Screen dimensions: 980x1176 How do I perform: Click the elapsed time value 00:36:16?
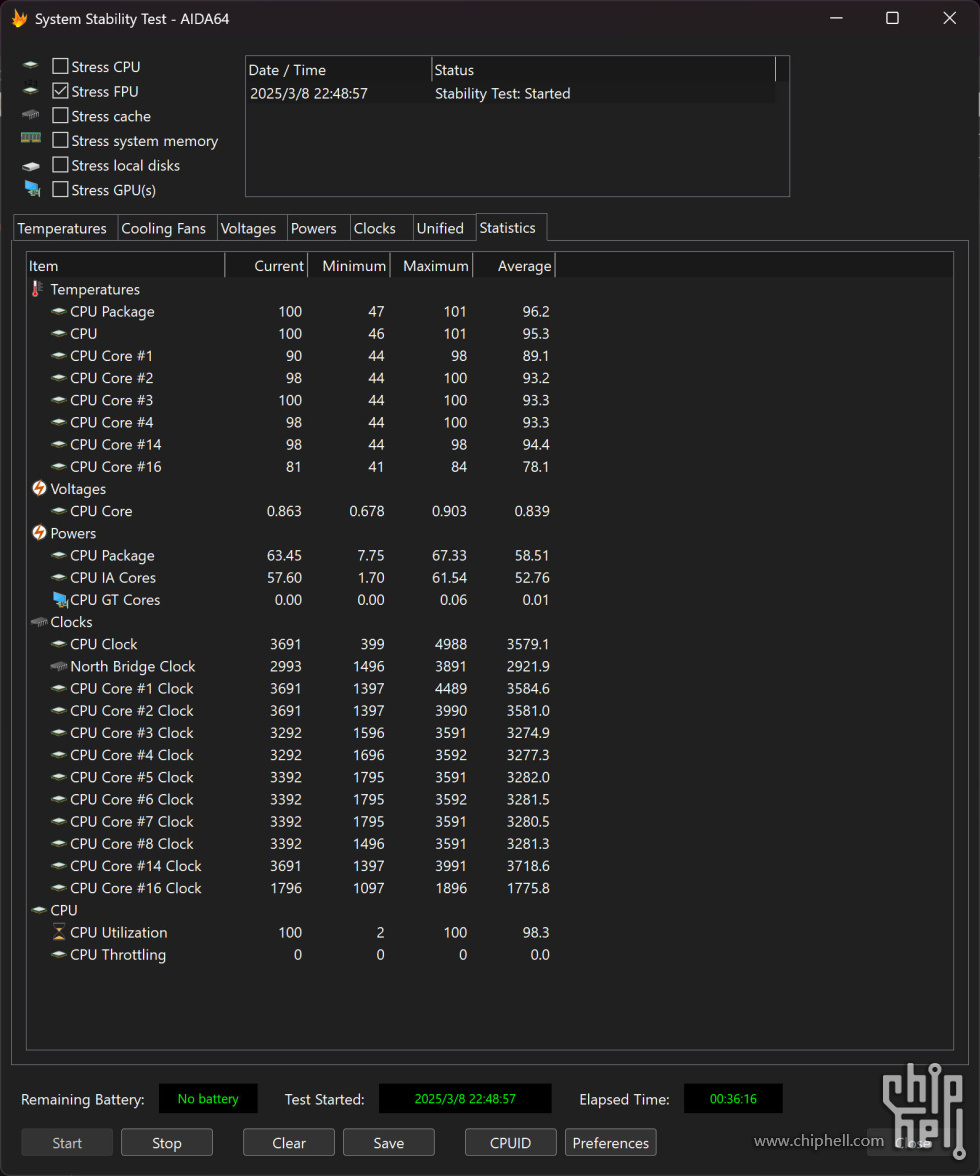pos(733,1099)
